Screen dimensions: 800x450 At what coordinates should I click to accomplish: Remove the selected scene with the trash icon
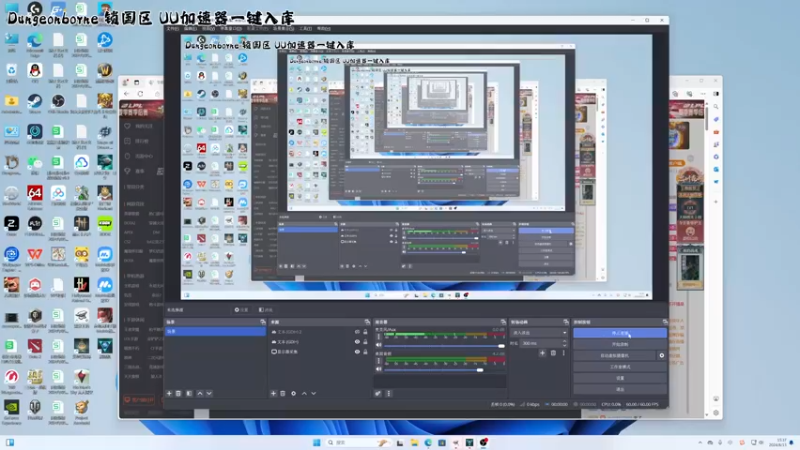(x=179, y=393)
